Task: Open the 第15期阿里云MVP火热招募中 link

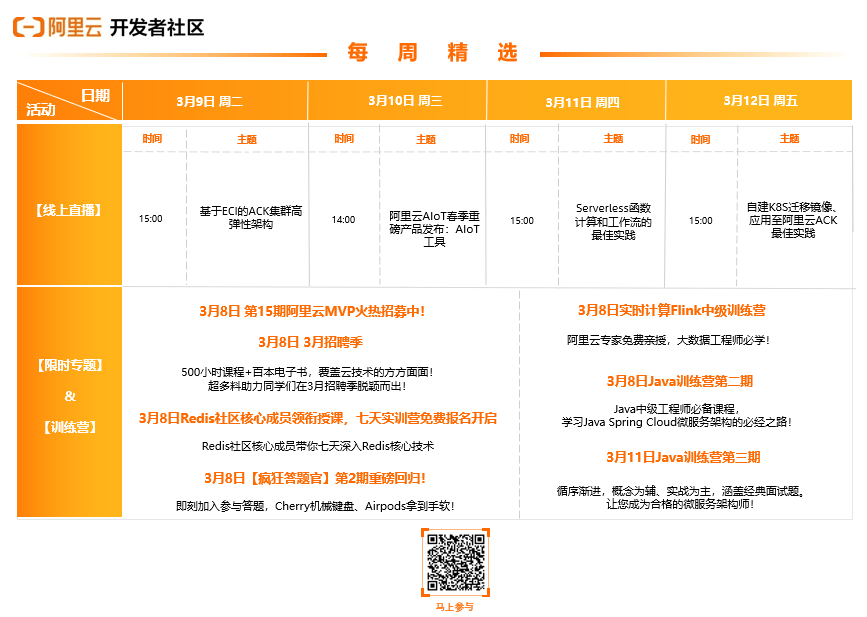Action: (x=312, y=311)
